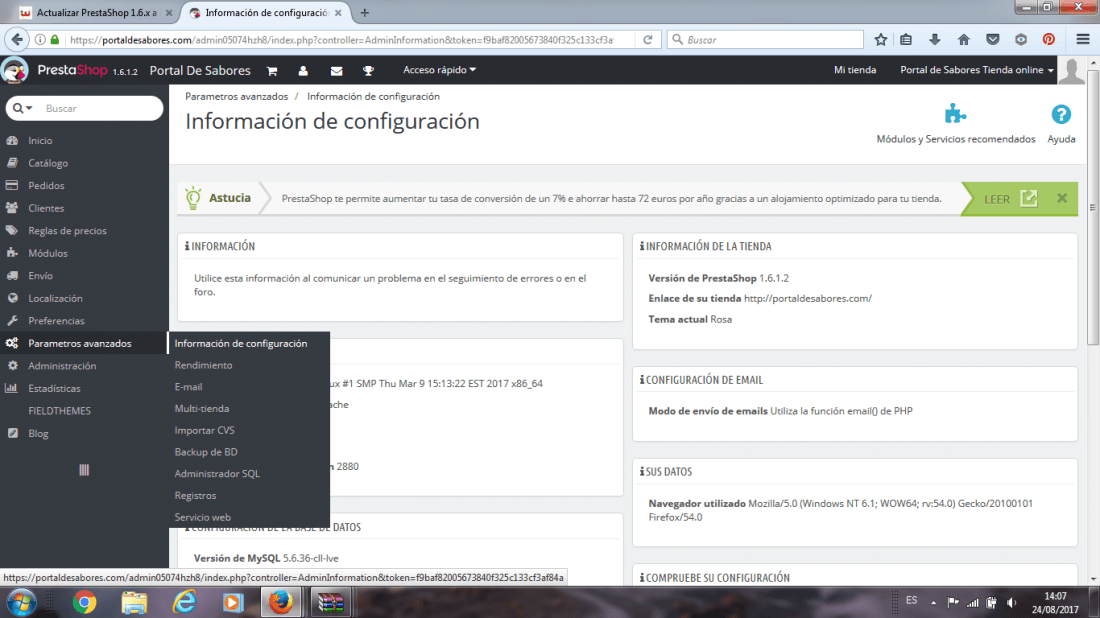
Task: Open the customers person icon in header
Action: [x=303, y=71]
